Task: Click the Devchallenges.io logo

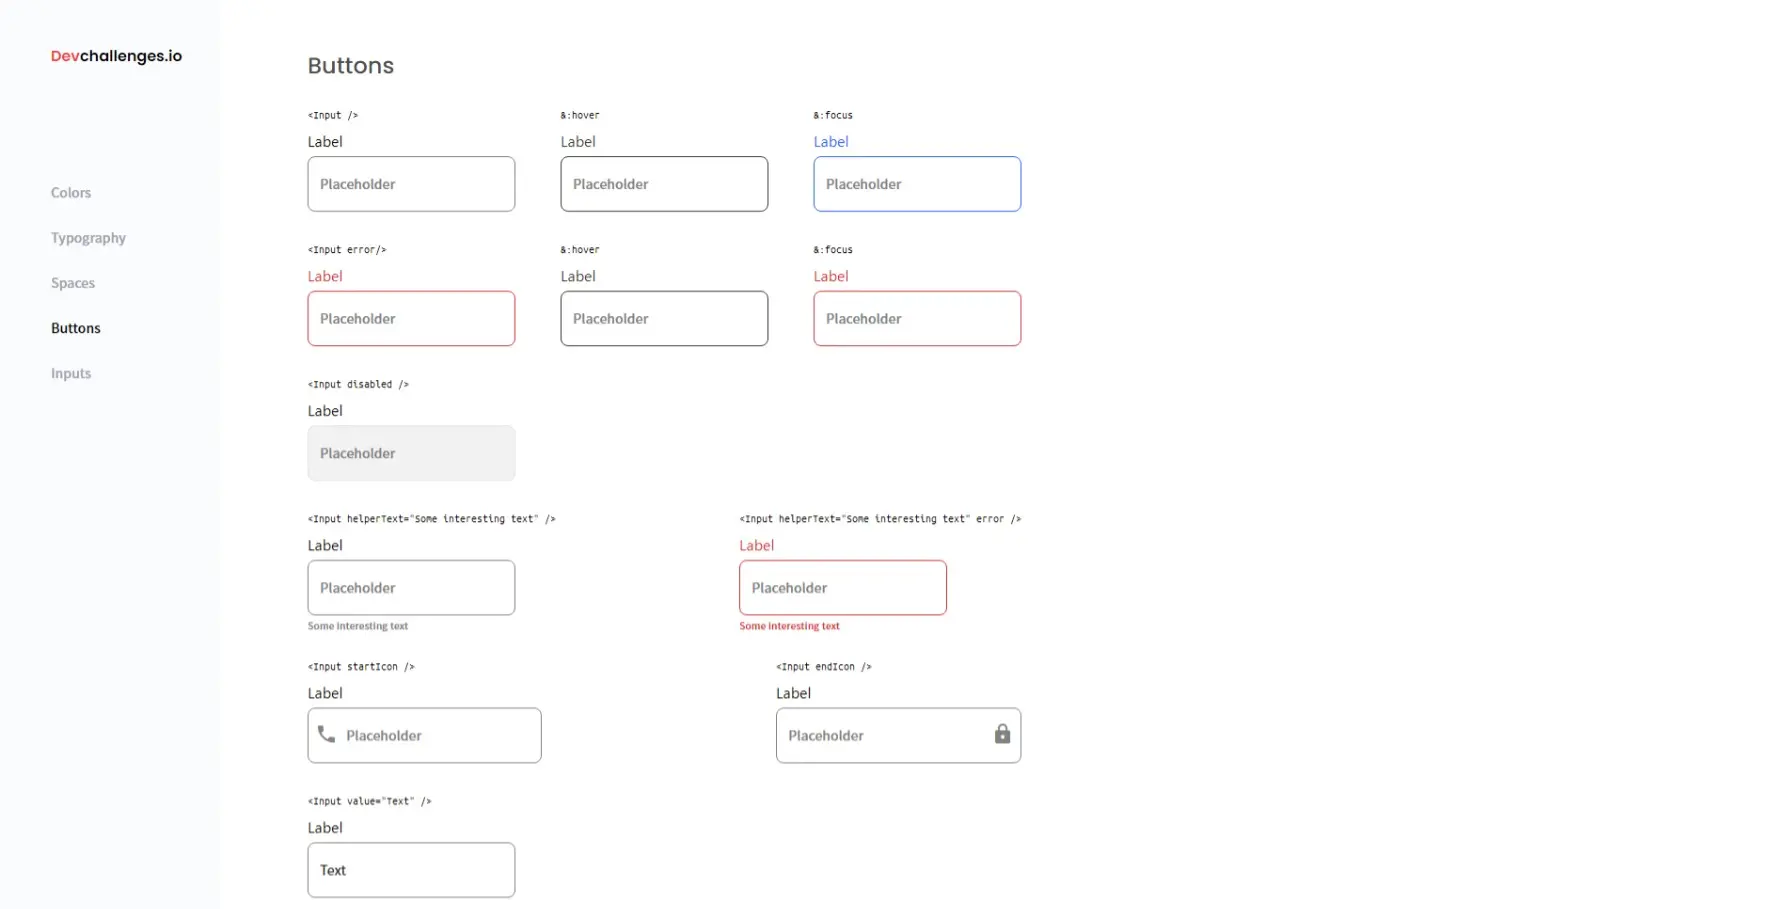Action: [x=115, y=56]
